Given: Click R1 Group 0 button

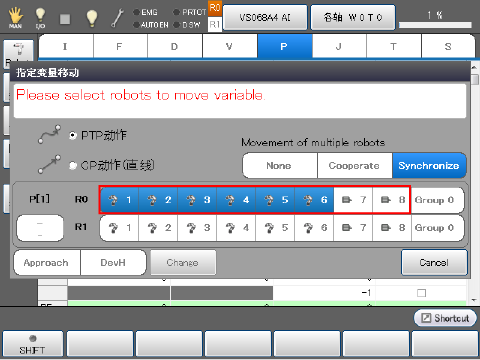Looking at the screenshot, I should coord(438,228).
